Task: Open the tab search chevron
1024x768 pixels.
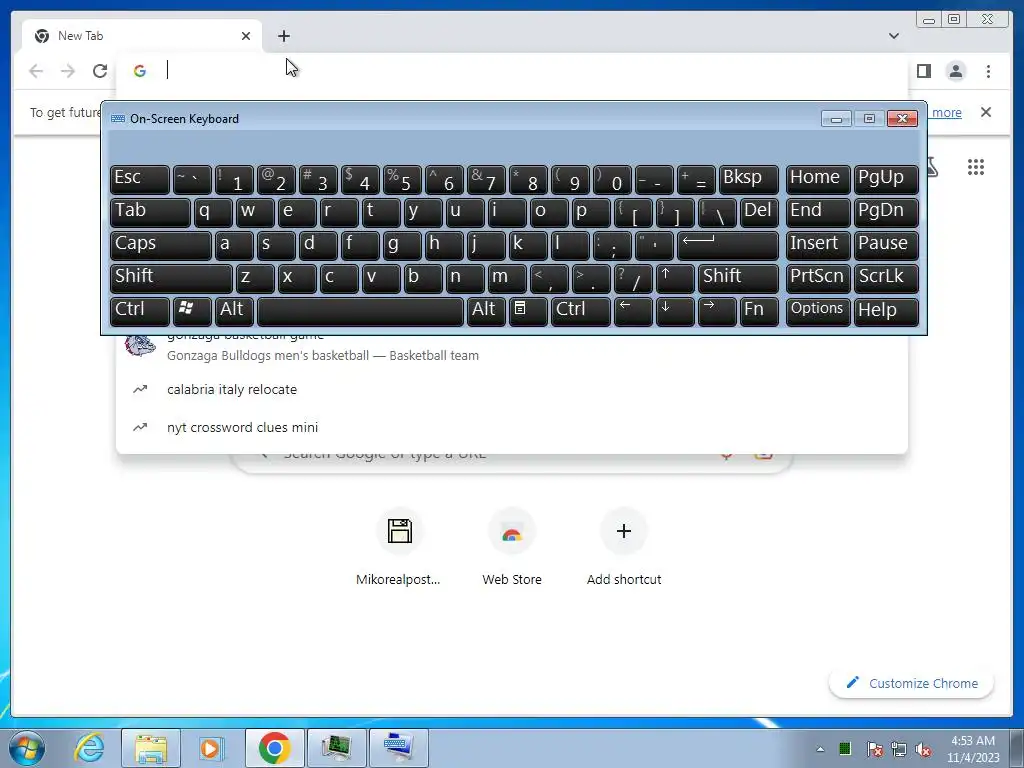Action: point(894,36)
